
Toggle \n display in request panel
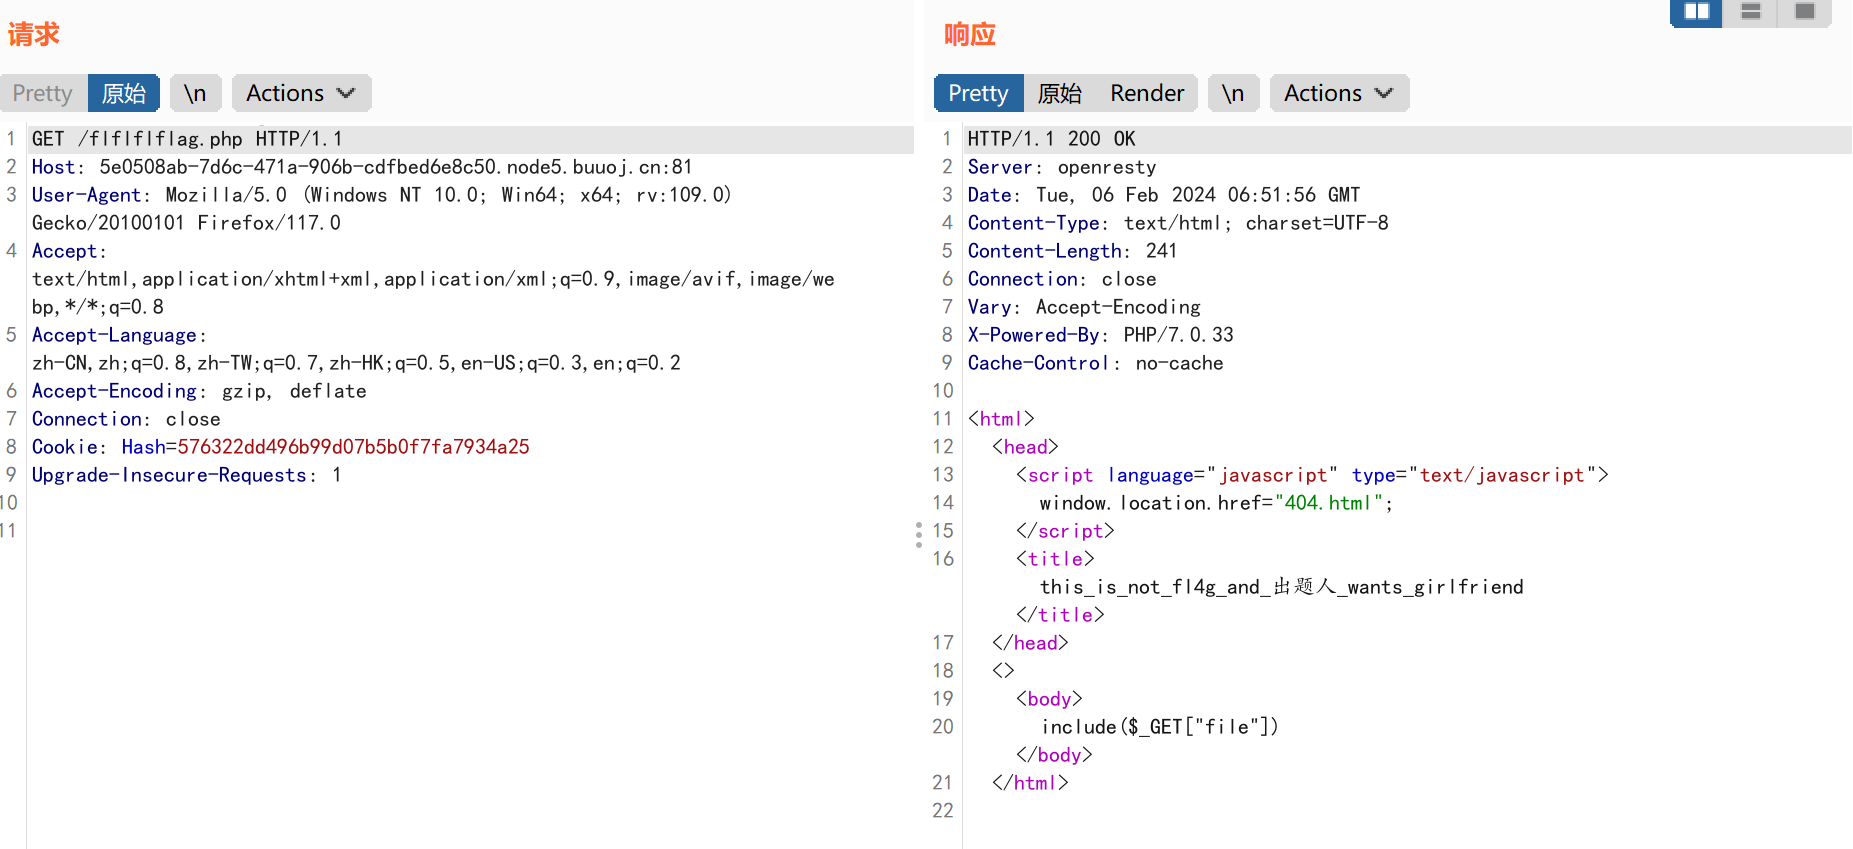195,93
